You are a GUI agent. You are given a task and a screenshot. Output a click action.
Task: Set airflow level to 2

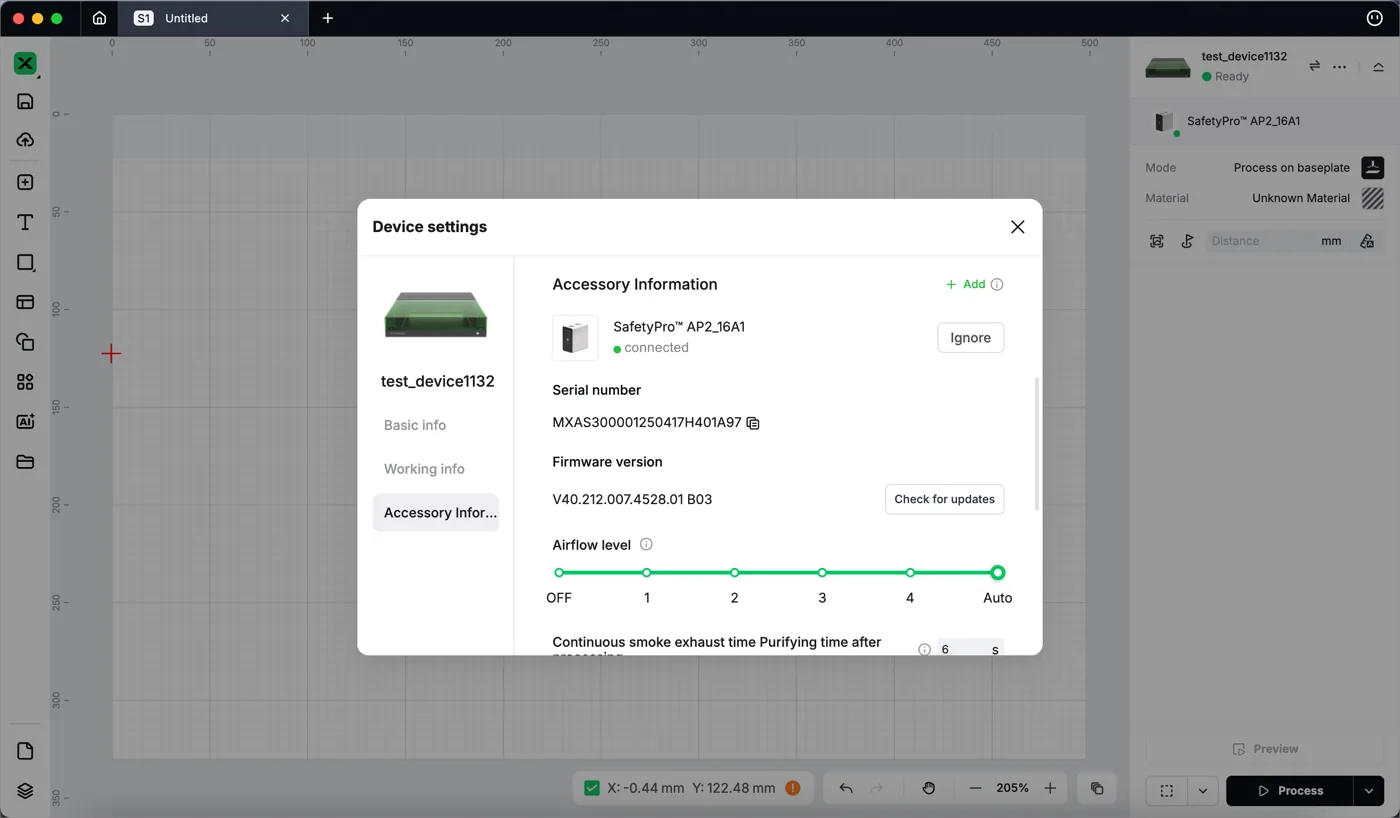tap(734, 573)
